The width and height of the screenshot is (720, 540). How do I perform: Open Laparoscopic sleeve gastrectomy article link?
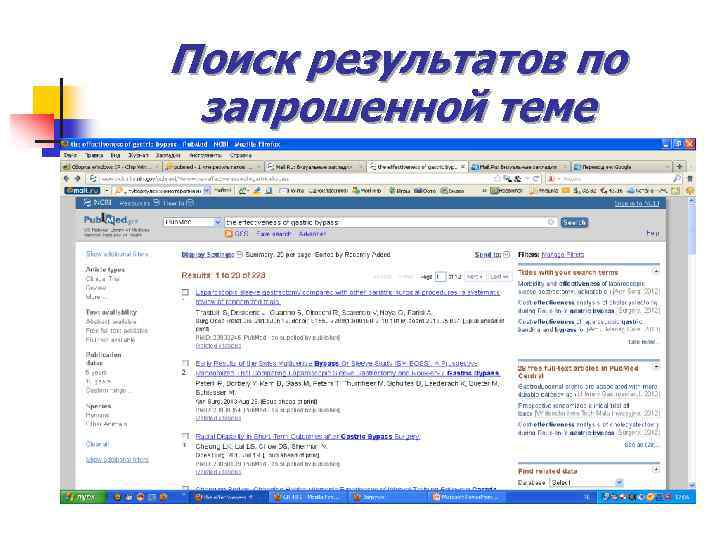(x=347, y=297)
